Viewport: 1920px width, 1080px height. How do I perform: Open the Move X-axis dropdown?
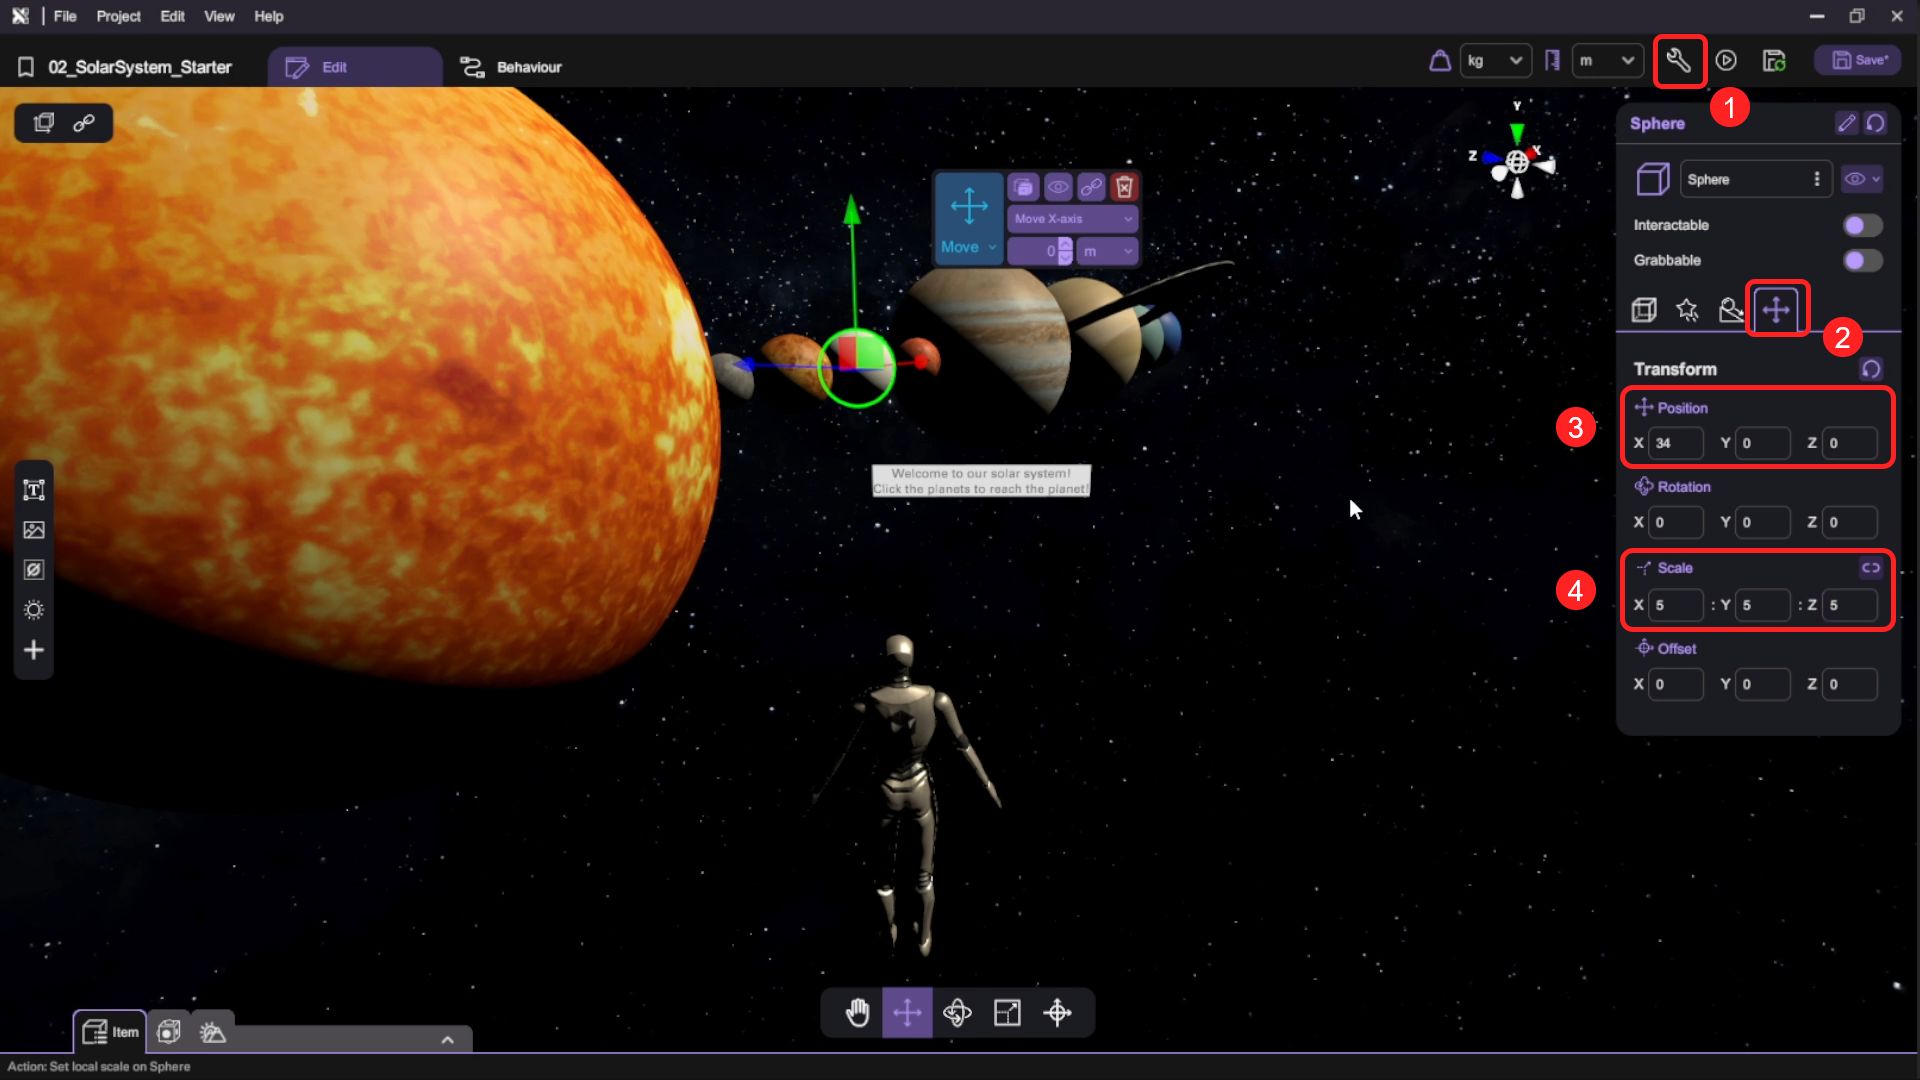(1072, 218)
